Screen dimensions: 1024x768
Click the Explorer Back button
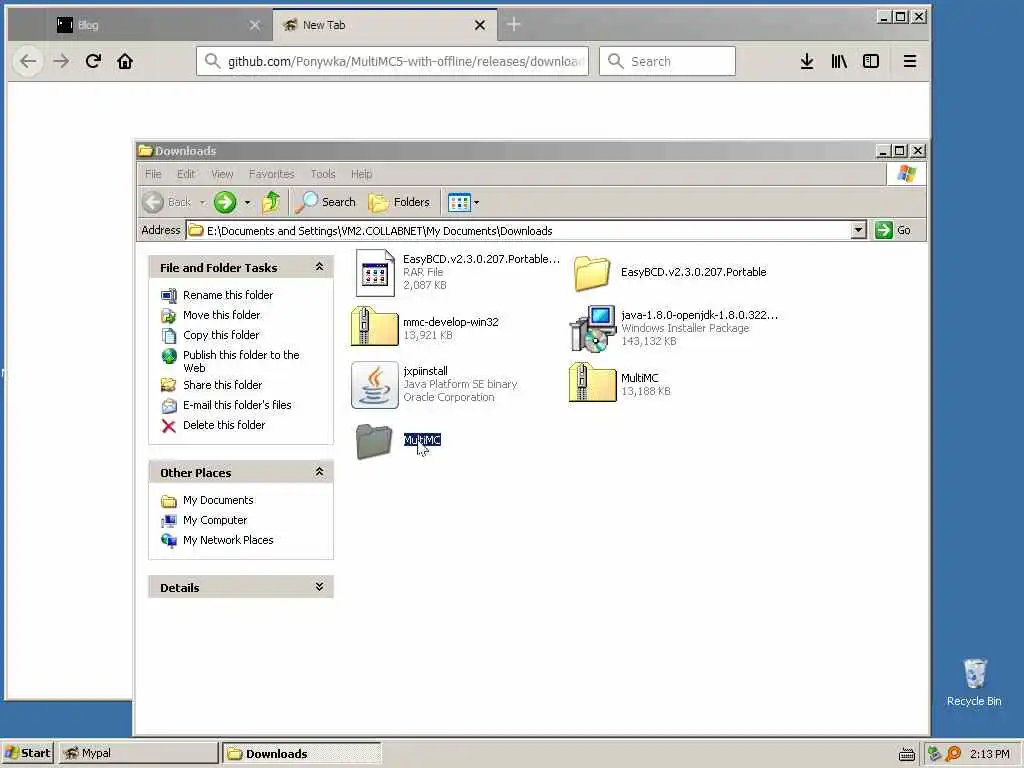click(167, 202)
